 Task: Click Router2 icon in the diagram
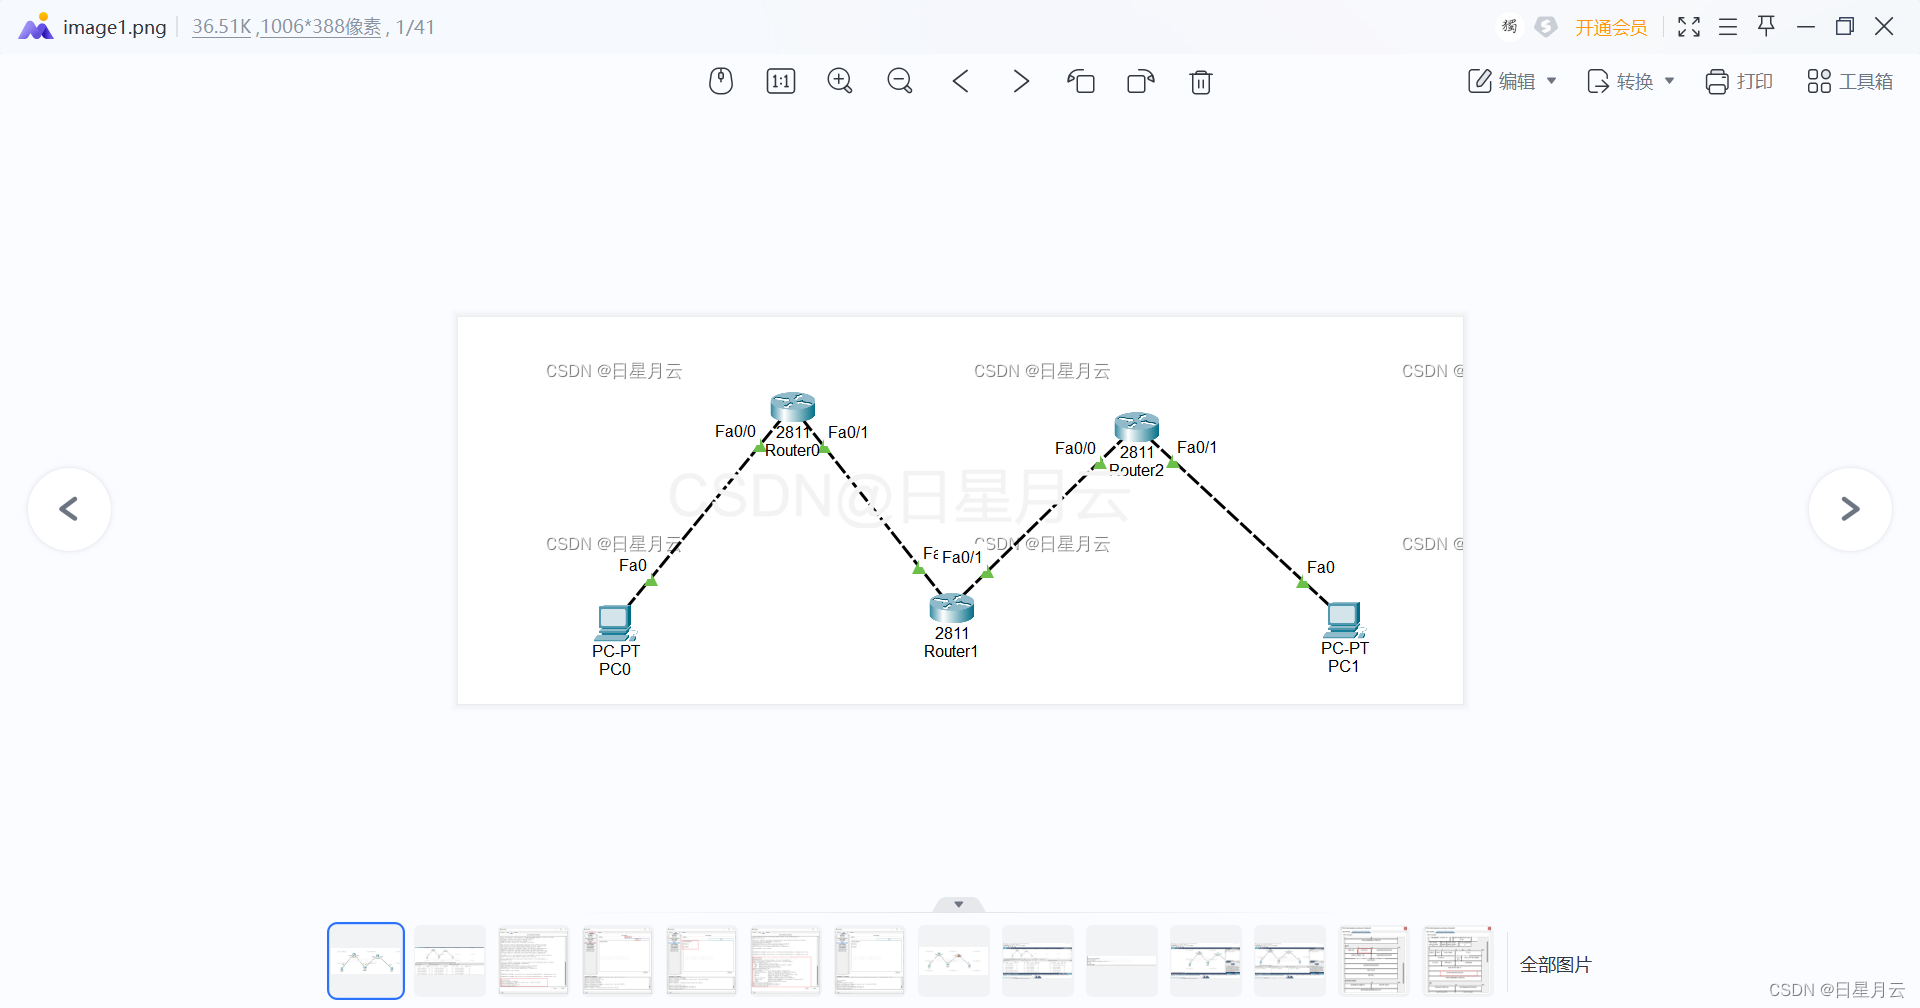1137,427
